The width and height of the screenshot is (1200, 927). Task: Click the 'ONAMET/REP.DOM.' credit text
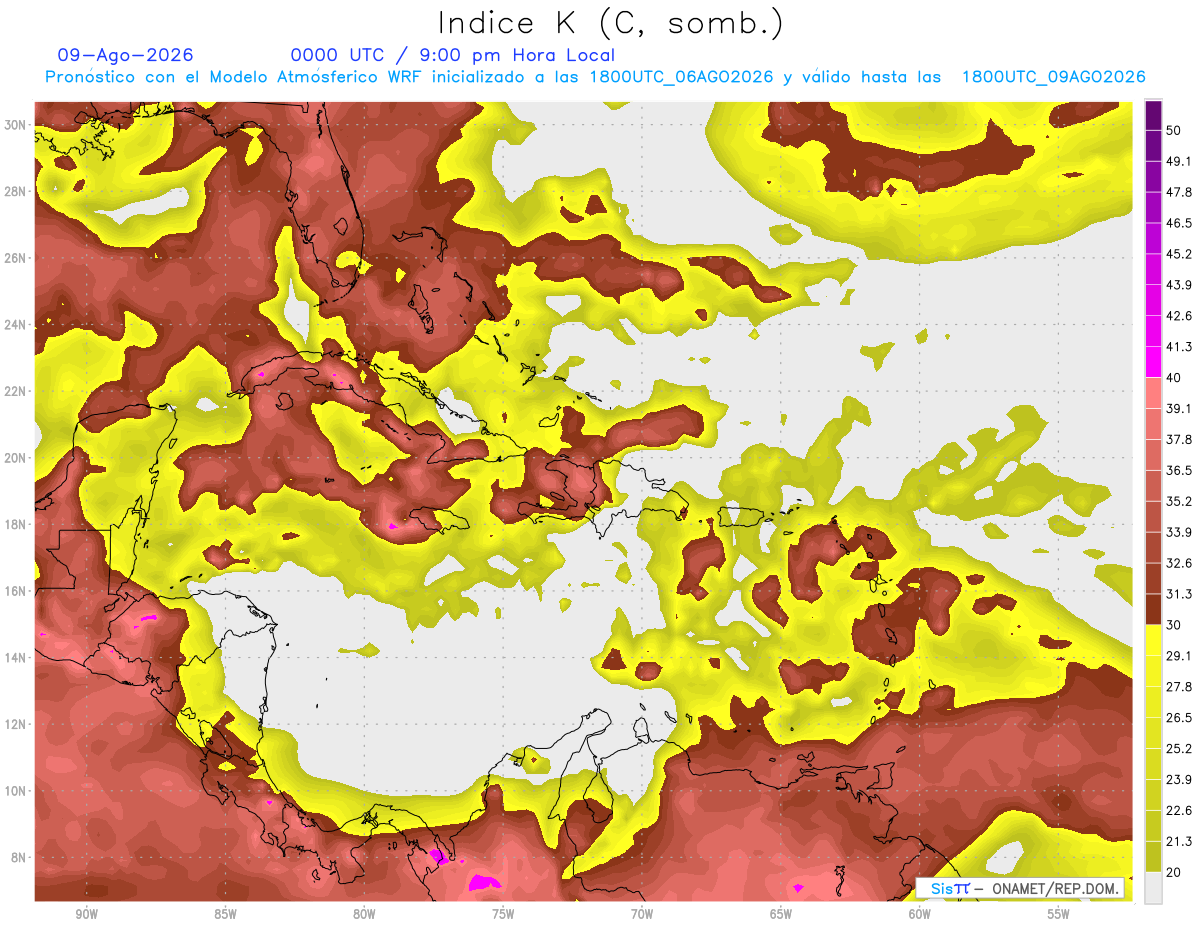tap(1056, 888)
